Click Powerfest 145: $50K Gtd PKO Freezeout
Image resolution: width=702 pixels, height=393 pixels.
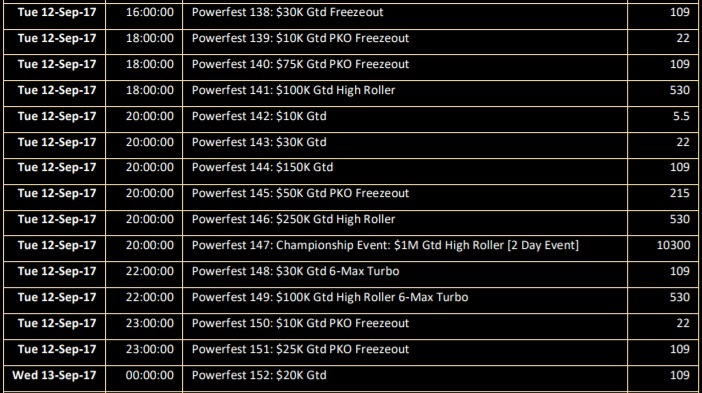(x=300, y=193)
